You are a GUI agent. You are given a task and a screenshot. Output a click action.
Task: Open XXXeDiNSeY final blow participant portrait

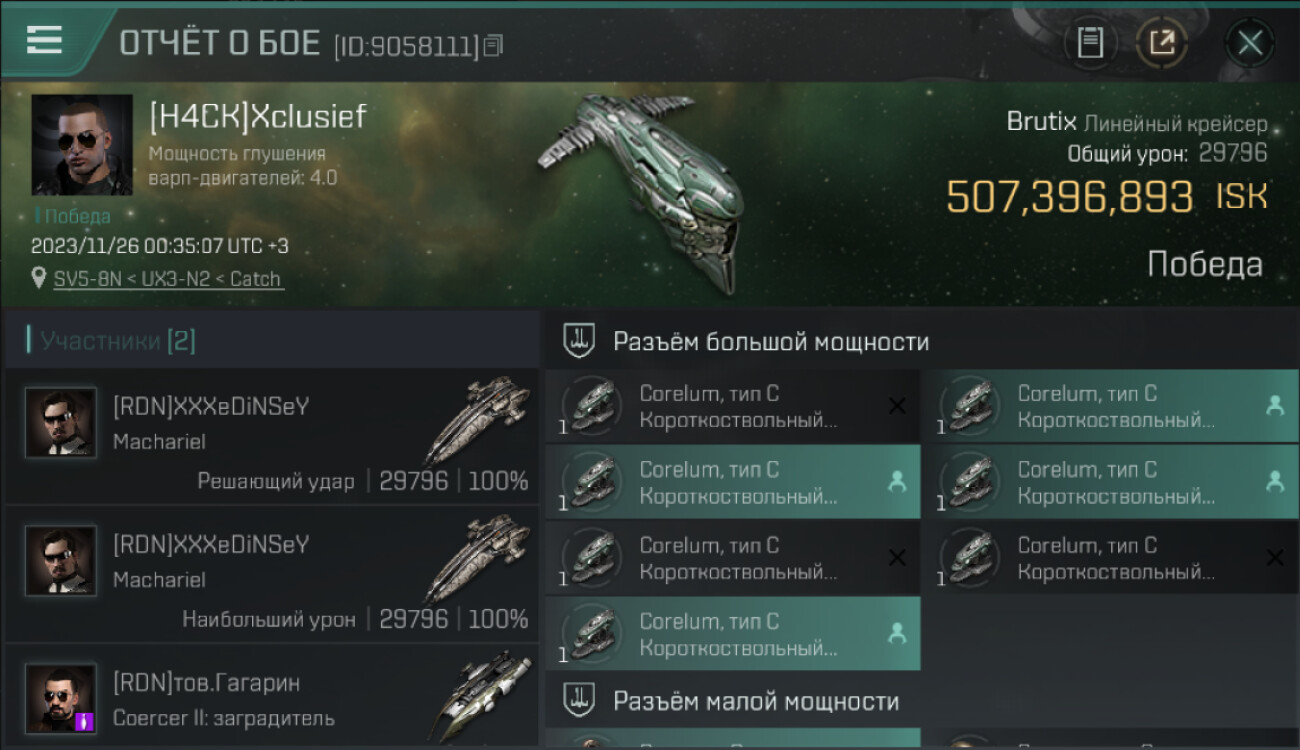61,422
